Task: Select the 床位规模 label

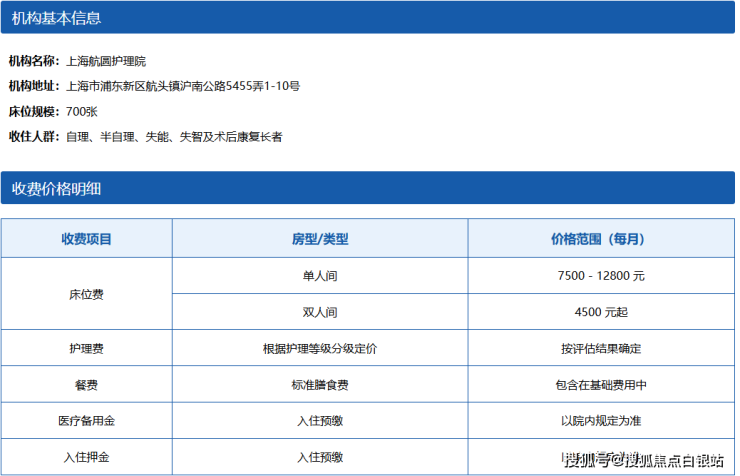Action: (x=34, y=111)
